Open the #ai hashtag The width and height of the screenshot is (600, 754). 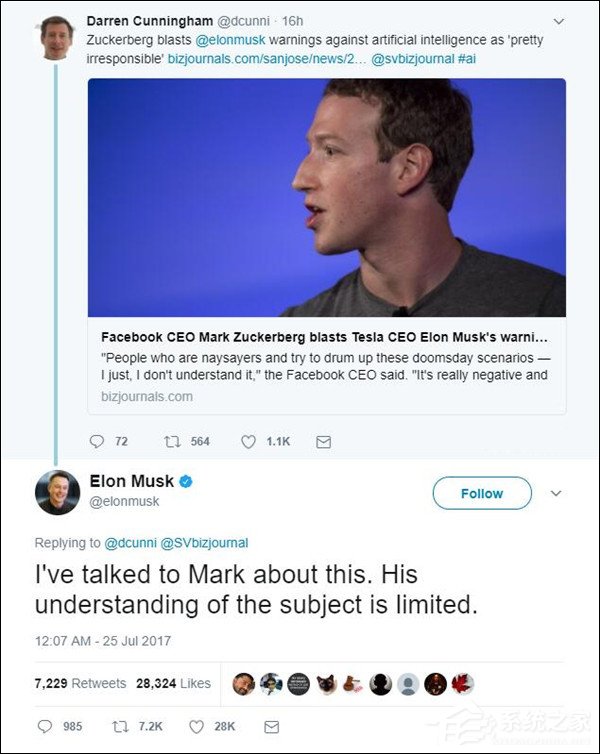click(466, 59)
